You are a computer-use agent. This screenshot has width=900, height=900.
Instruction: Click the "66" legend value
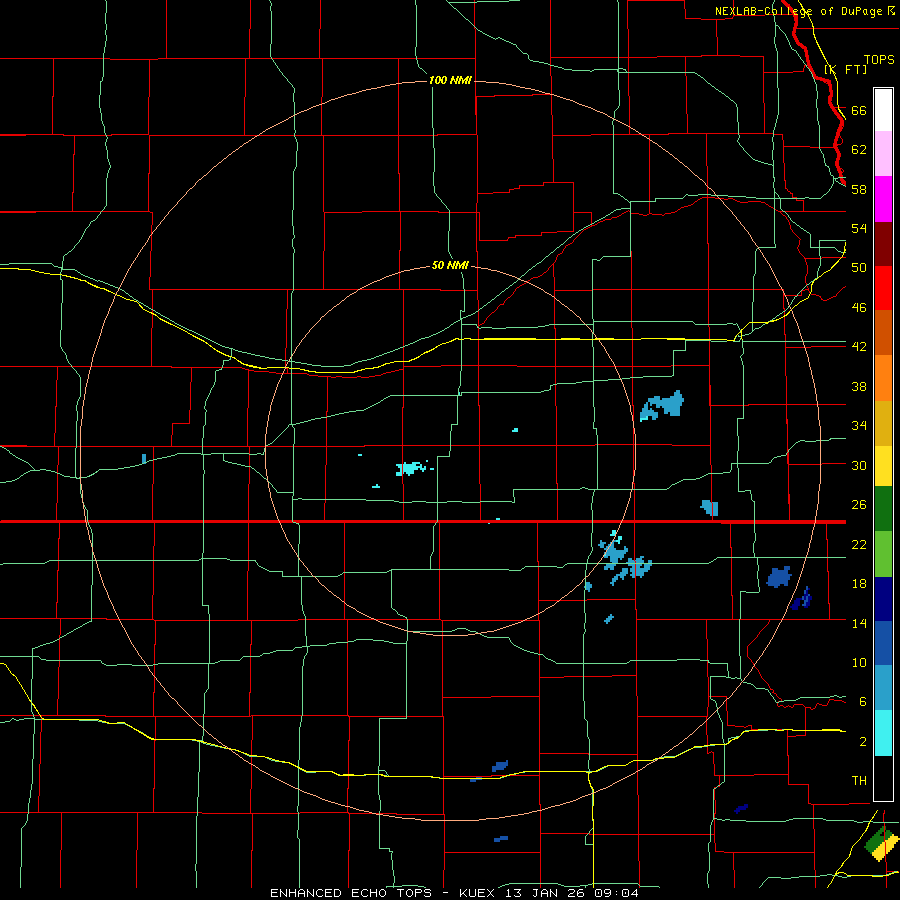(x=859, y=110)
